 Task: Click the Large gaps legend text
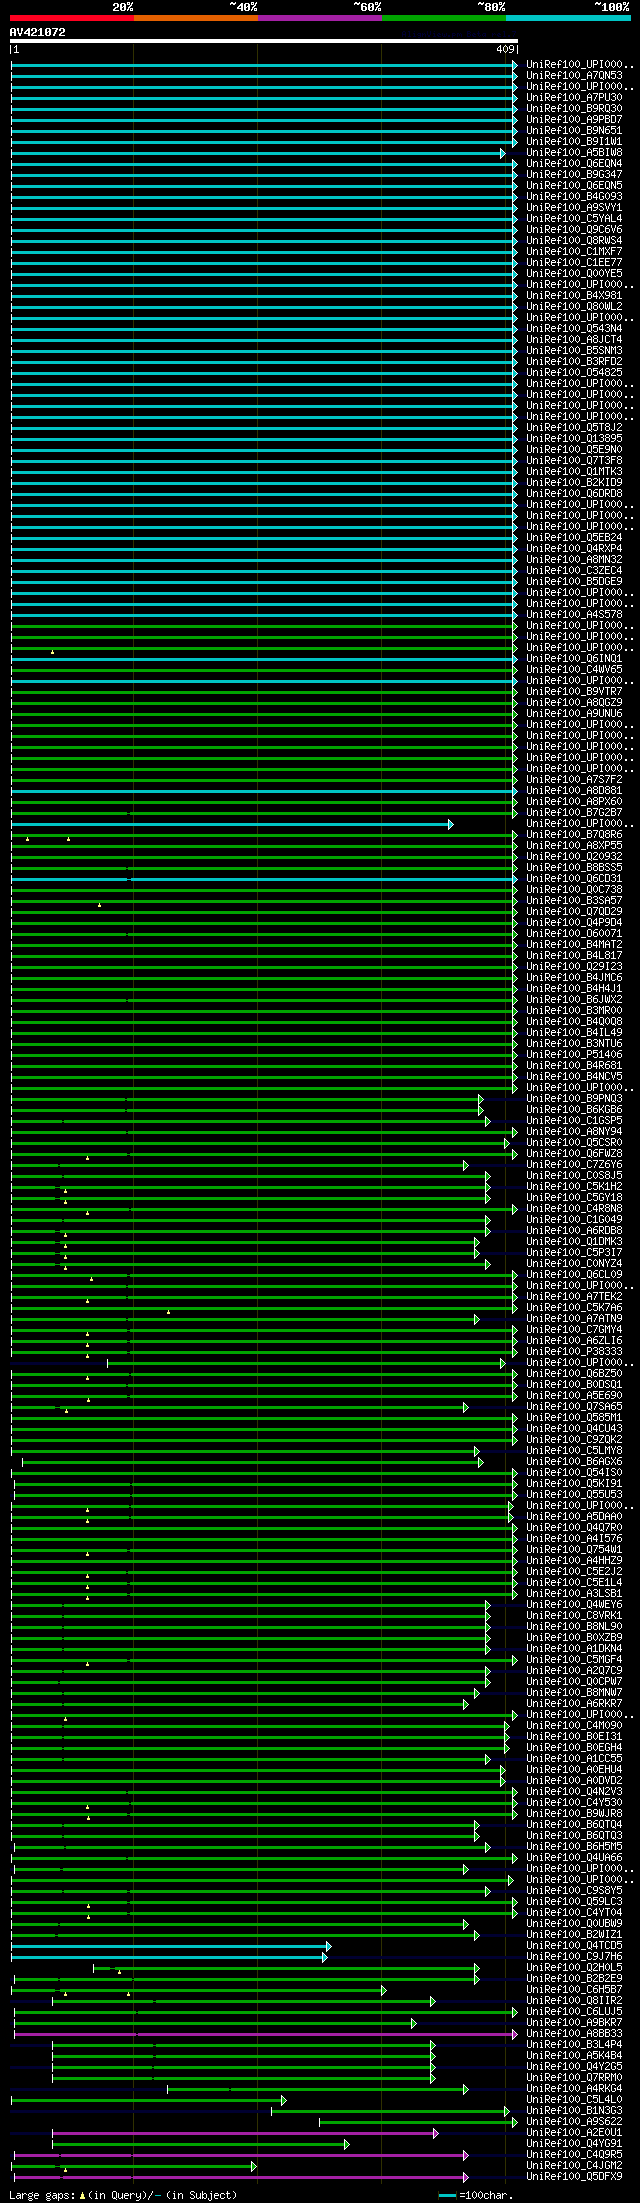pyautogui.click(x=124, y=2195)
